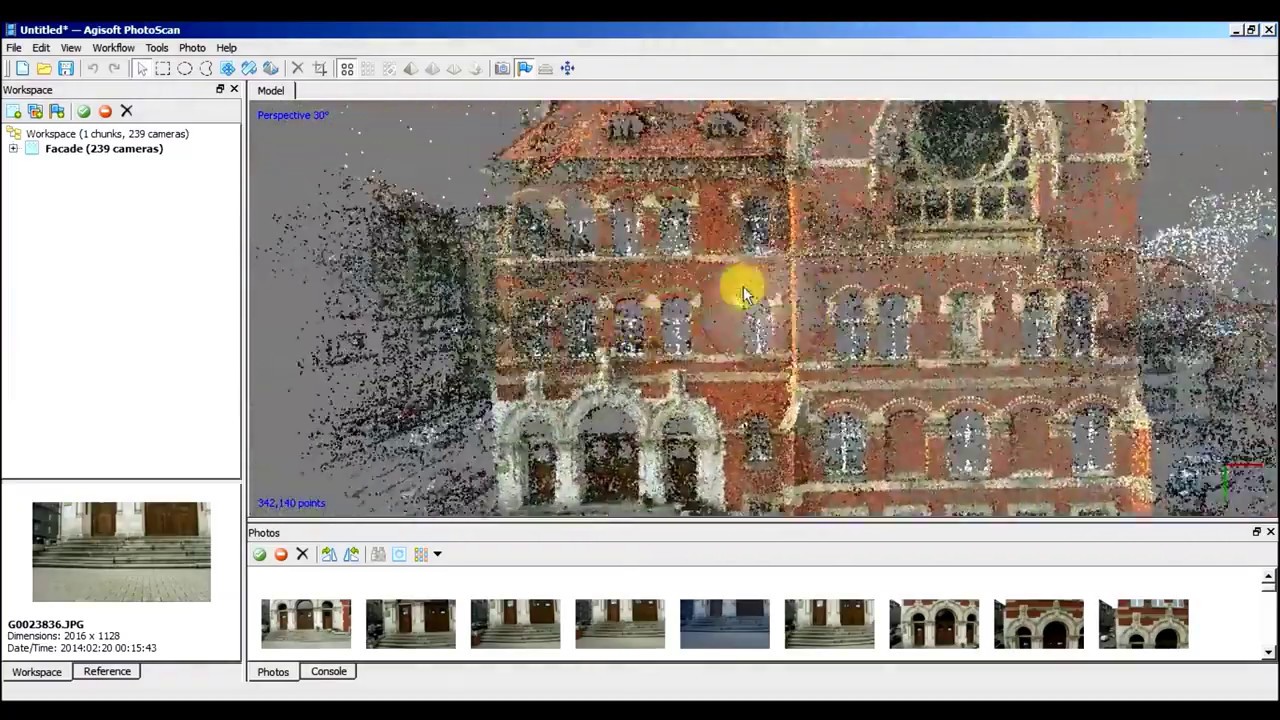
Task: Enable cameras in the Photos pane toolbar
Action: (x=259, y=554)
